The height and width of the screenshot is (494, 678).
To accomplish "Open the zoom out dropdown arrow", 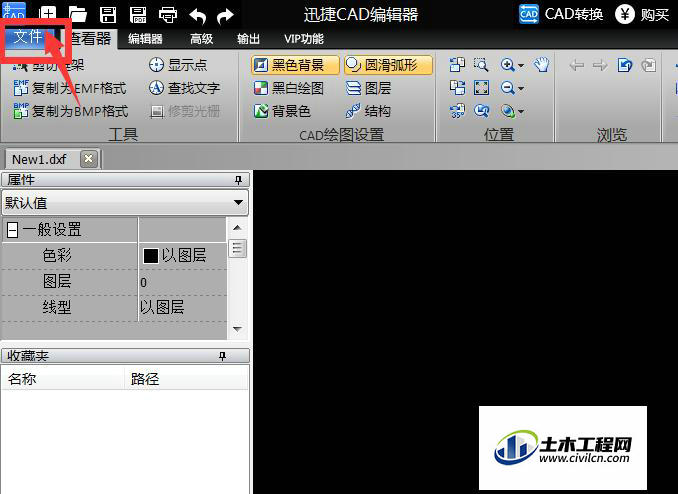I will 521,89.
